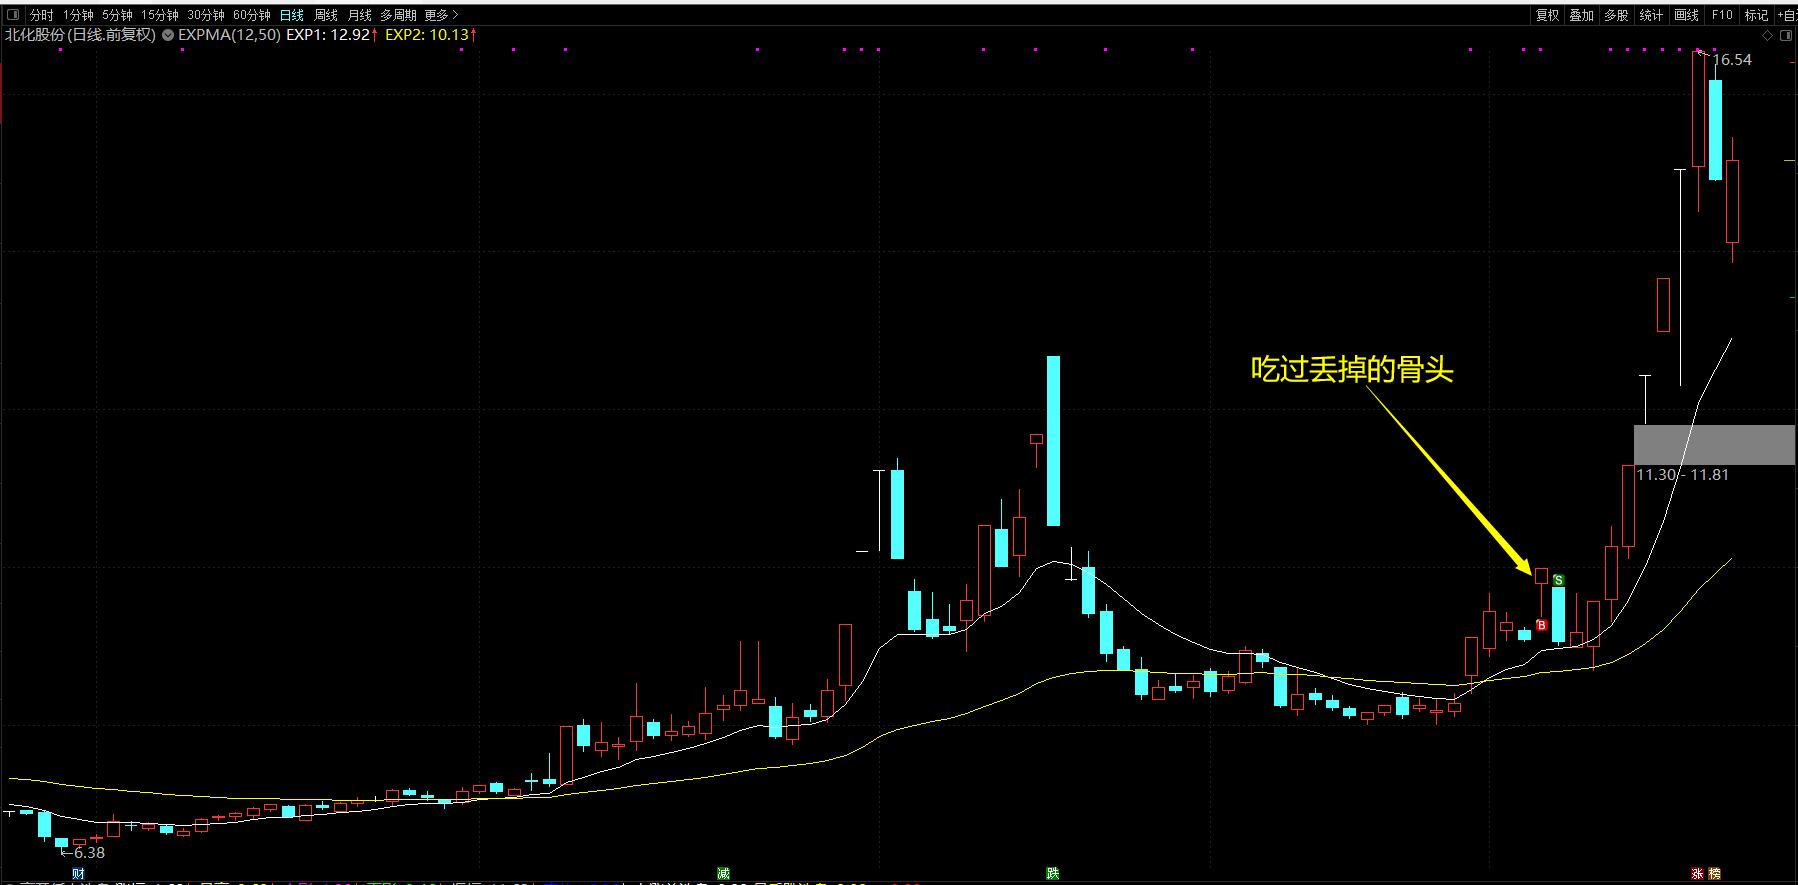
Task: Switch to the 周线 weekly tab
Action: [x=326, y=15]
